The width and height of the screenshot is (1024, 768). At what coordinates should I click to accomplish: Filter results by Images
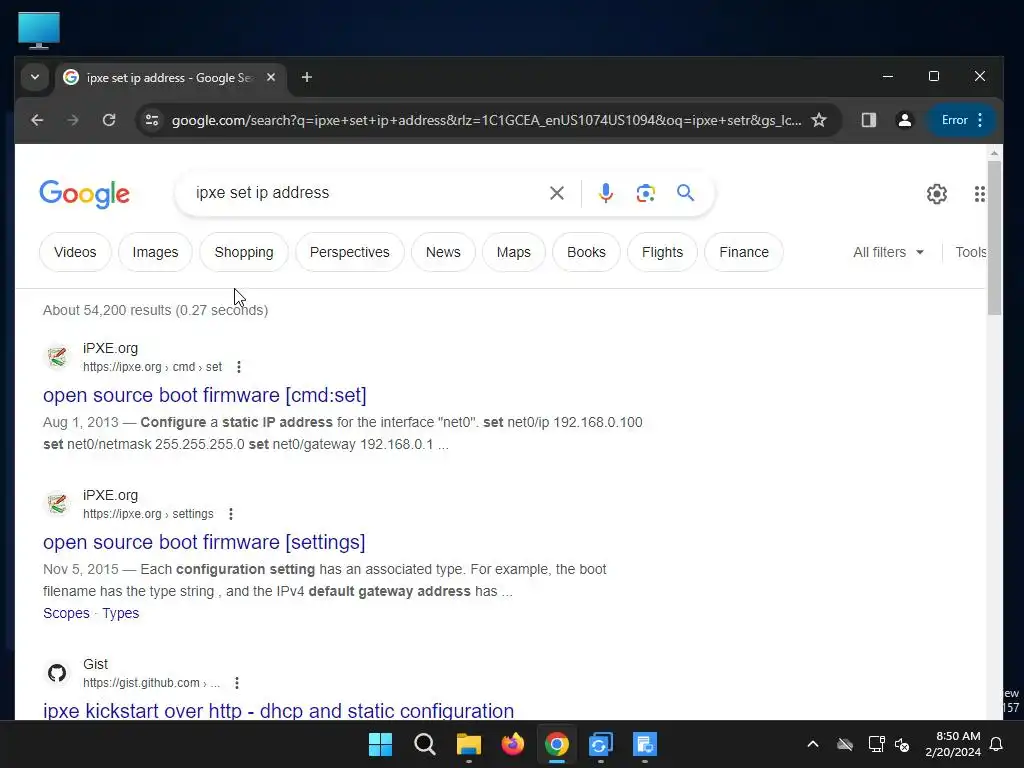pyautogui.click(x=155, y=252)
